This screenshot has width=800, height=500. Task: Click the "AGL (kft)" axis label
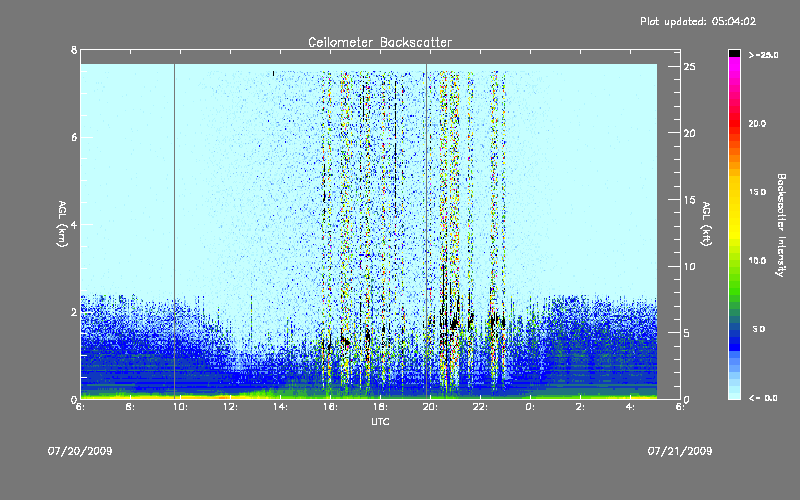(x=706, y=224)
